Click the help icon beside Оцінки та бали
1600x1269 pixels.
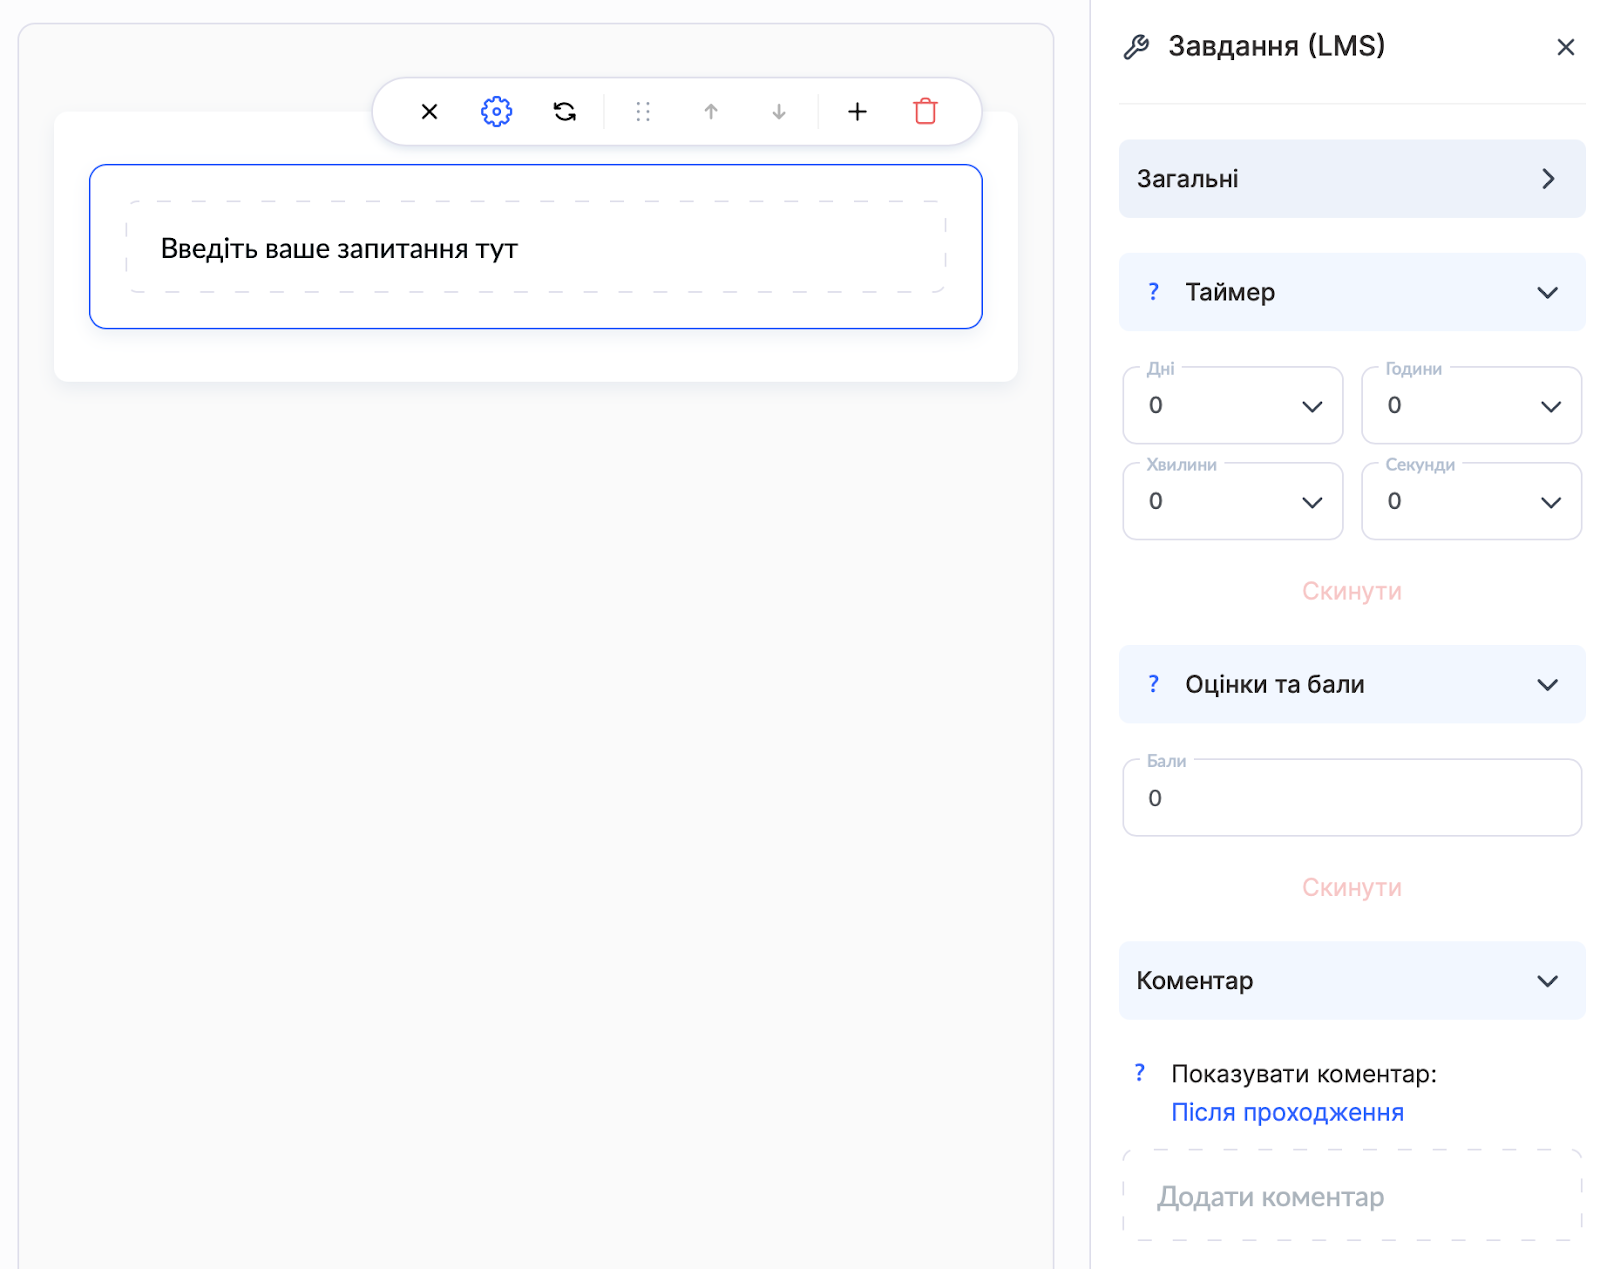pyautogui.click(x=1153, y=684)
